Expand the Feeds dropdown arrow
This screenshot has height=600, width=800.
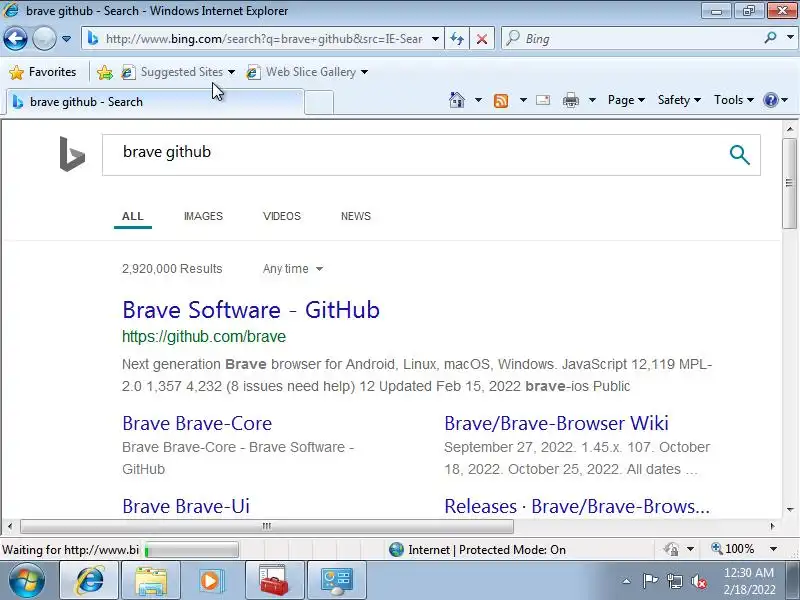tap(523, 100)
